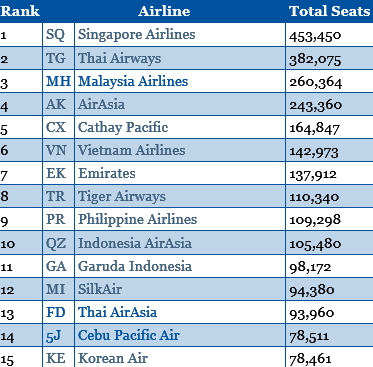Screen dimensions: 373x367
Task: Click the 5J airline code link
Action: (x=53, y=336)
